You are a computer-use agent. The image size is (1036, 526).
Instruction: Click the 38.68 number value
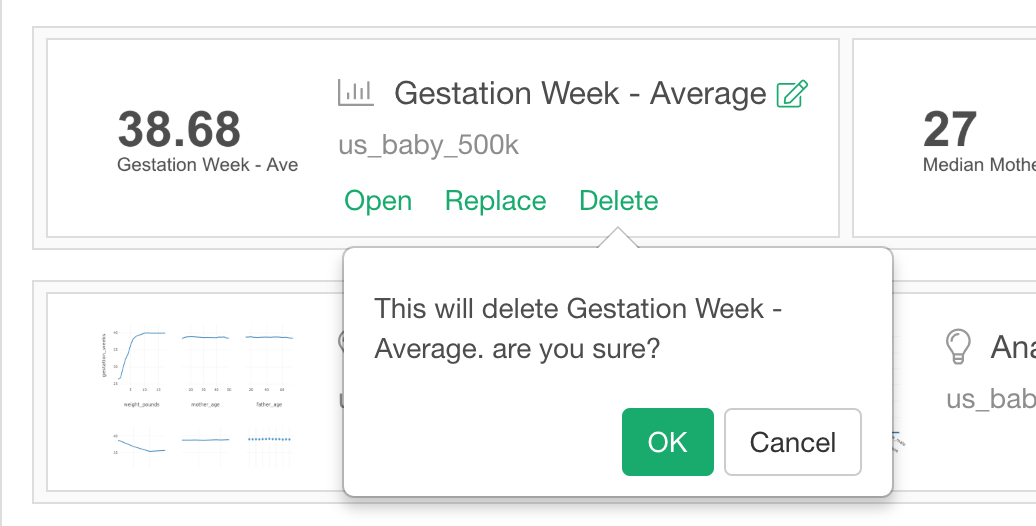click(x=179, y=130)
